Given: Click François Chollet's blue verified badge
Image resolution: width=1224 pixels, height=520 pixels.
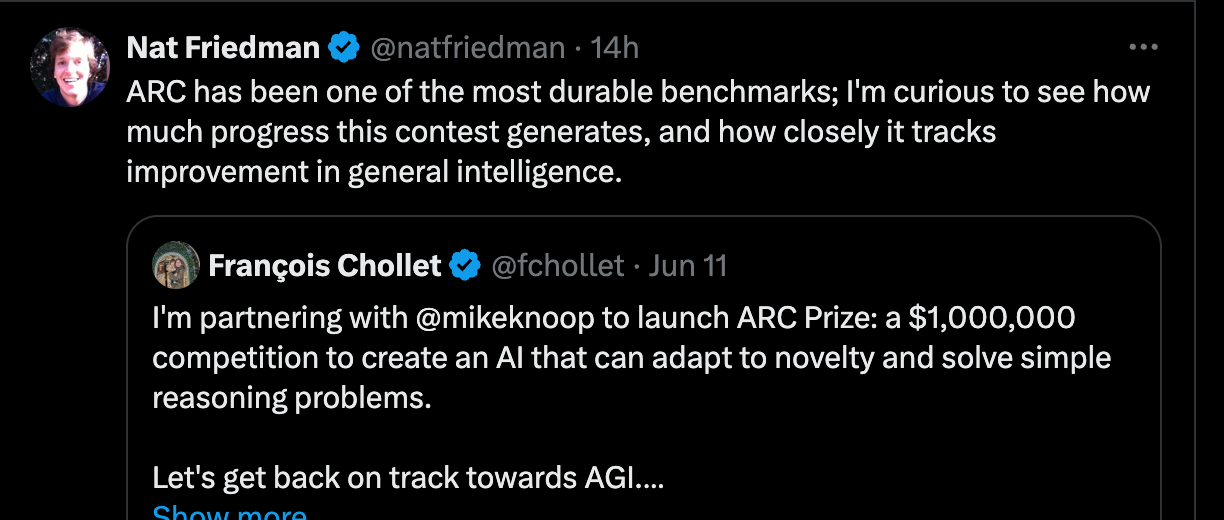Looking at the screenshot, I should pyautogui.click(x=465, y=265).
